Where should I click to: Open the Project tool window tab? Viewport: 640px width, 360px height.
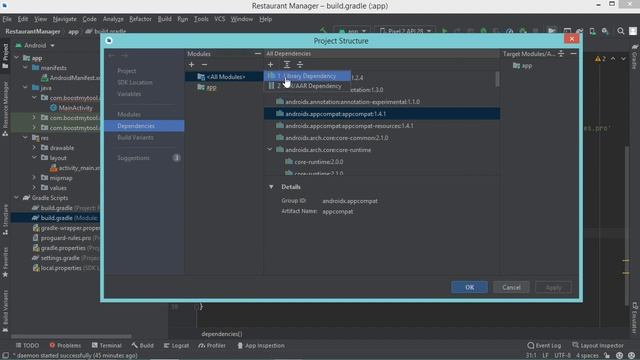coord(5,56)
